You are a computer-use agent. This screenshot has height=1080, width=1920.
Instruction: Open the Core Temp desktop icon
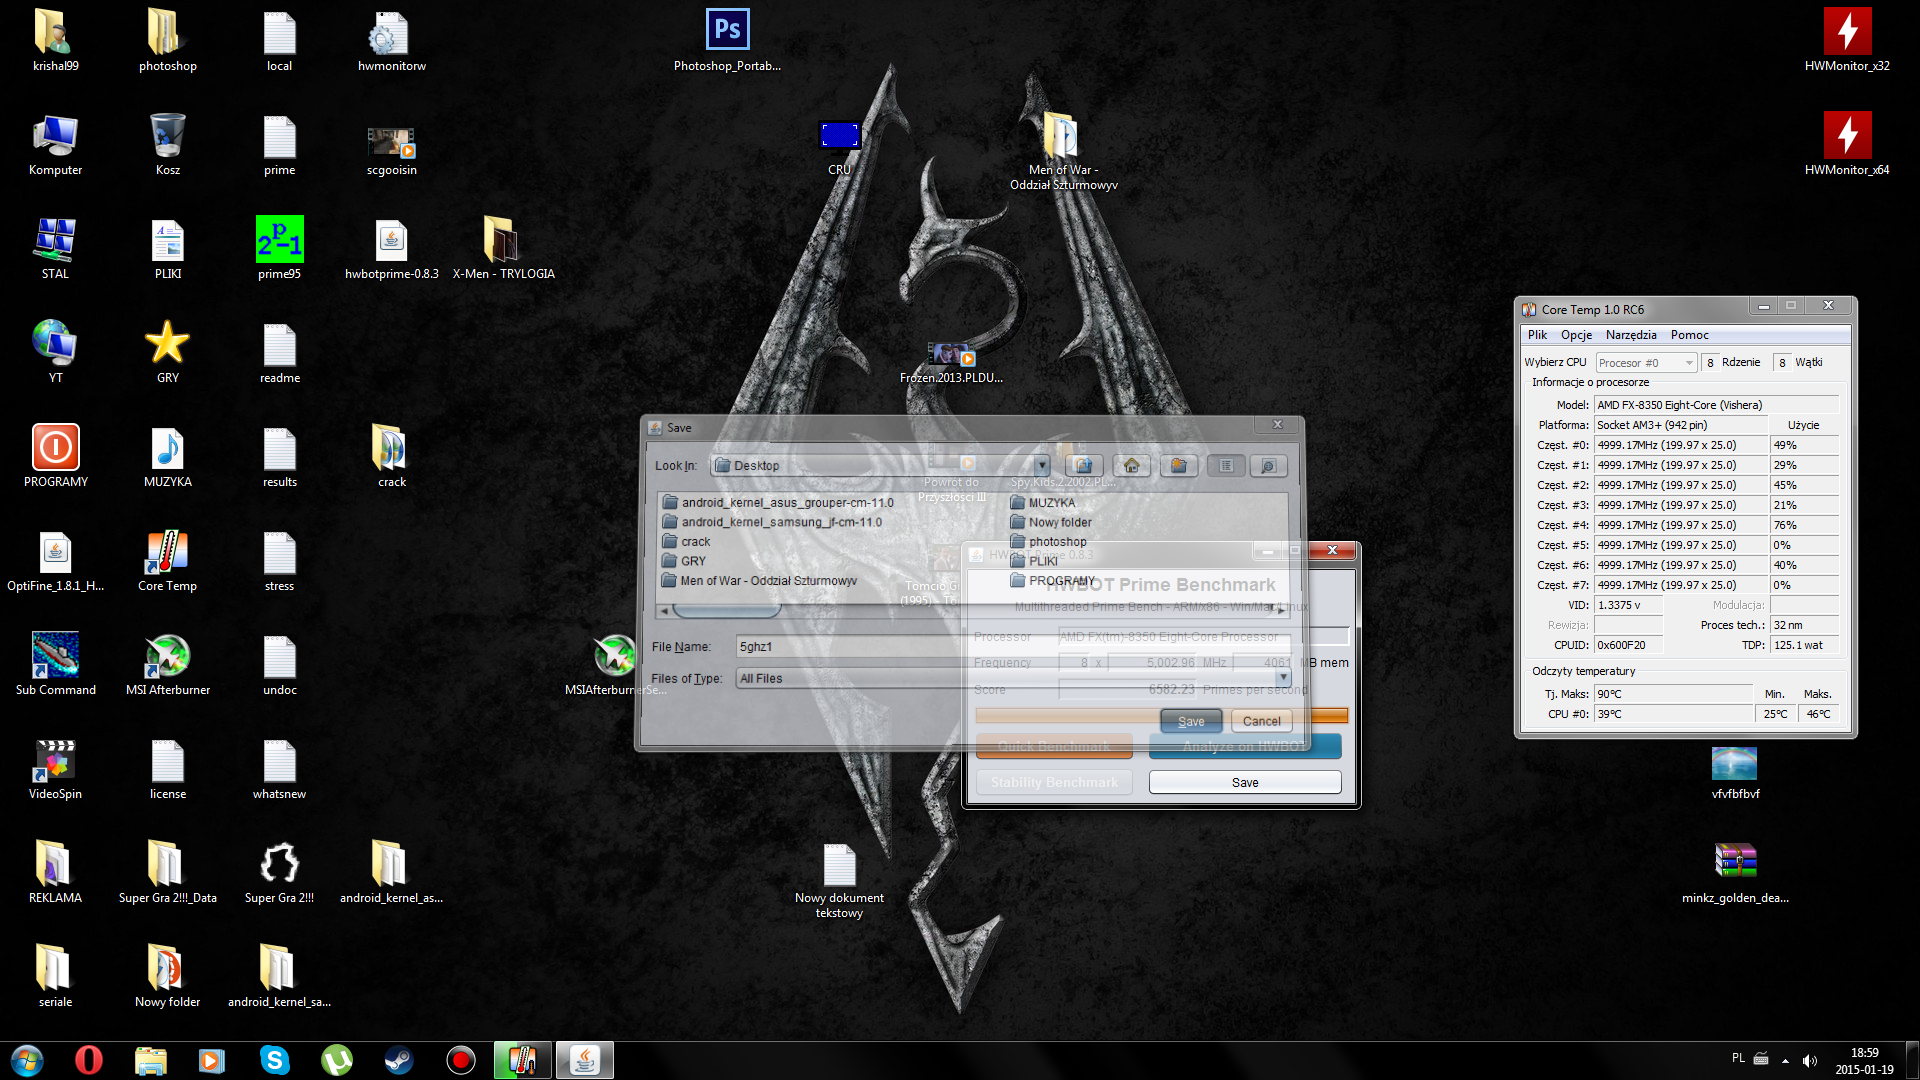click(167, 561)
